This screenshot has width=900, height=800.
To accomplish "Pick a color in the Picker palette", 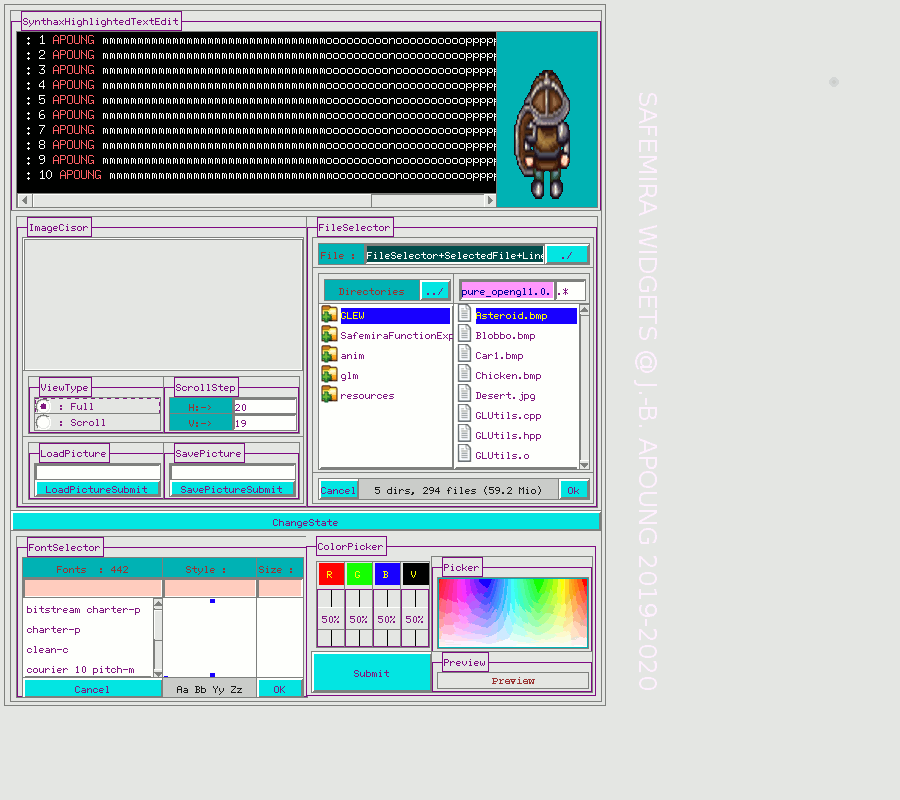I will tap(512, 612).
